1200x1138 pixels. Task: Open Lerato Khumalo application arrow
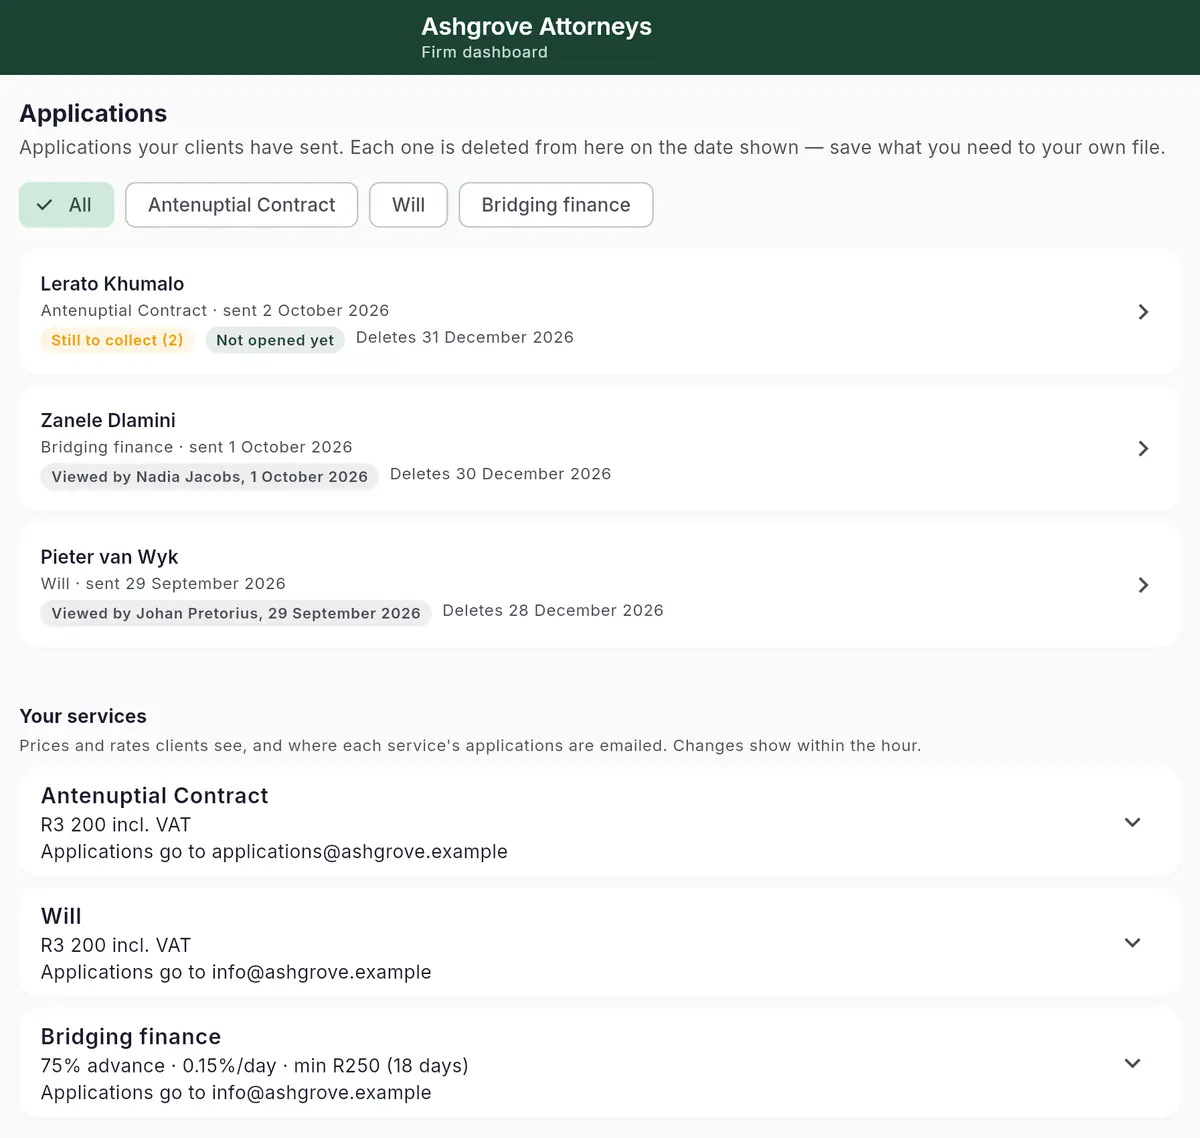(1143, 312)
